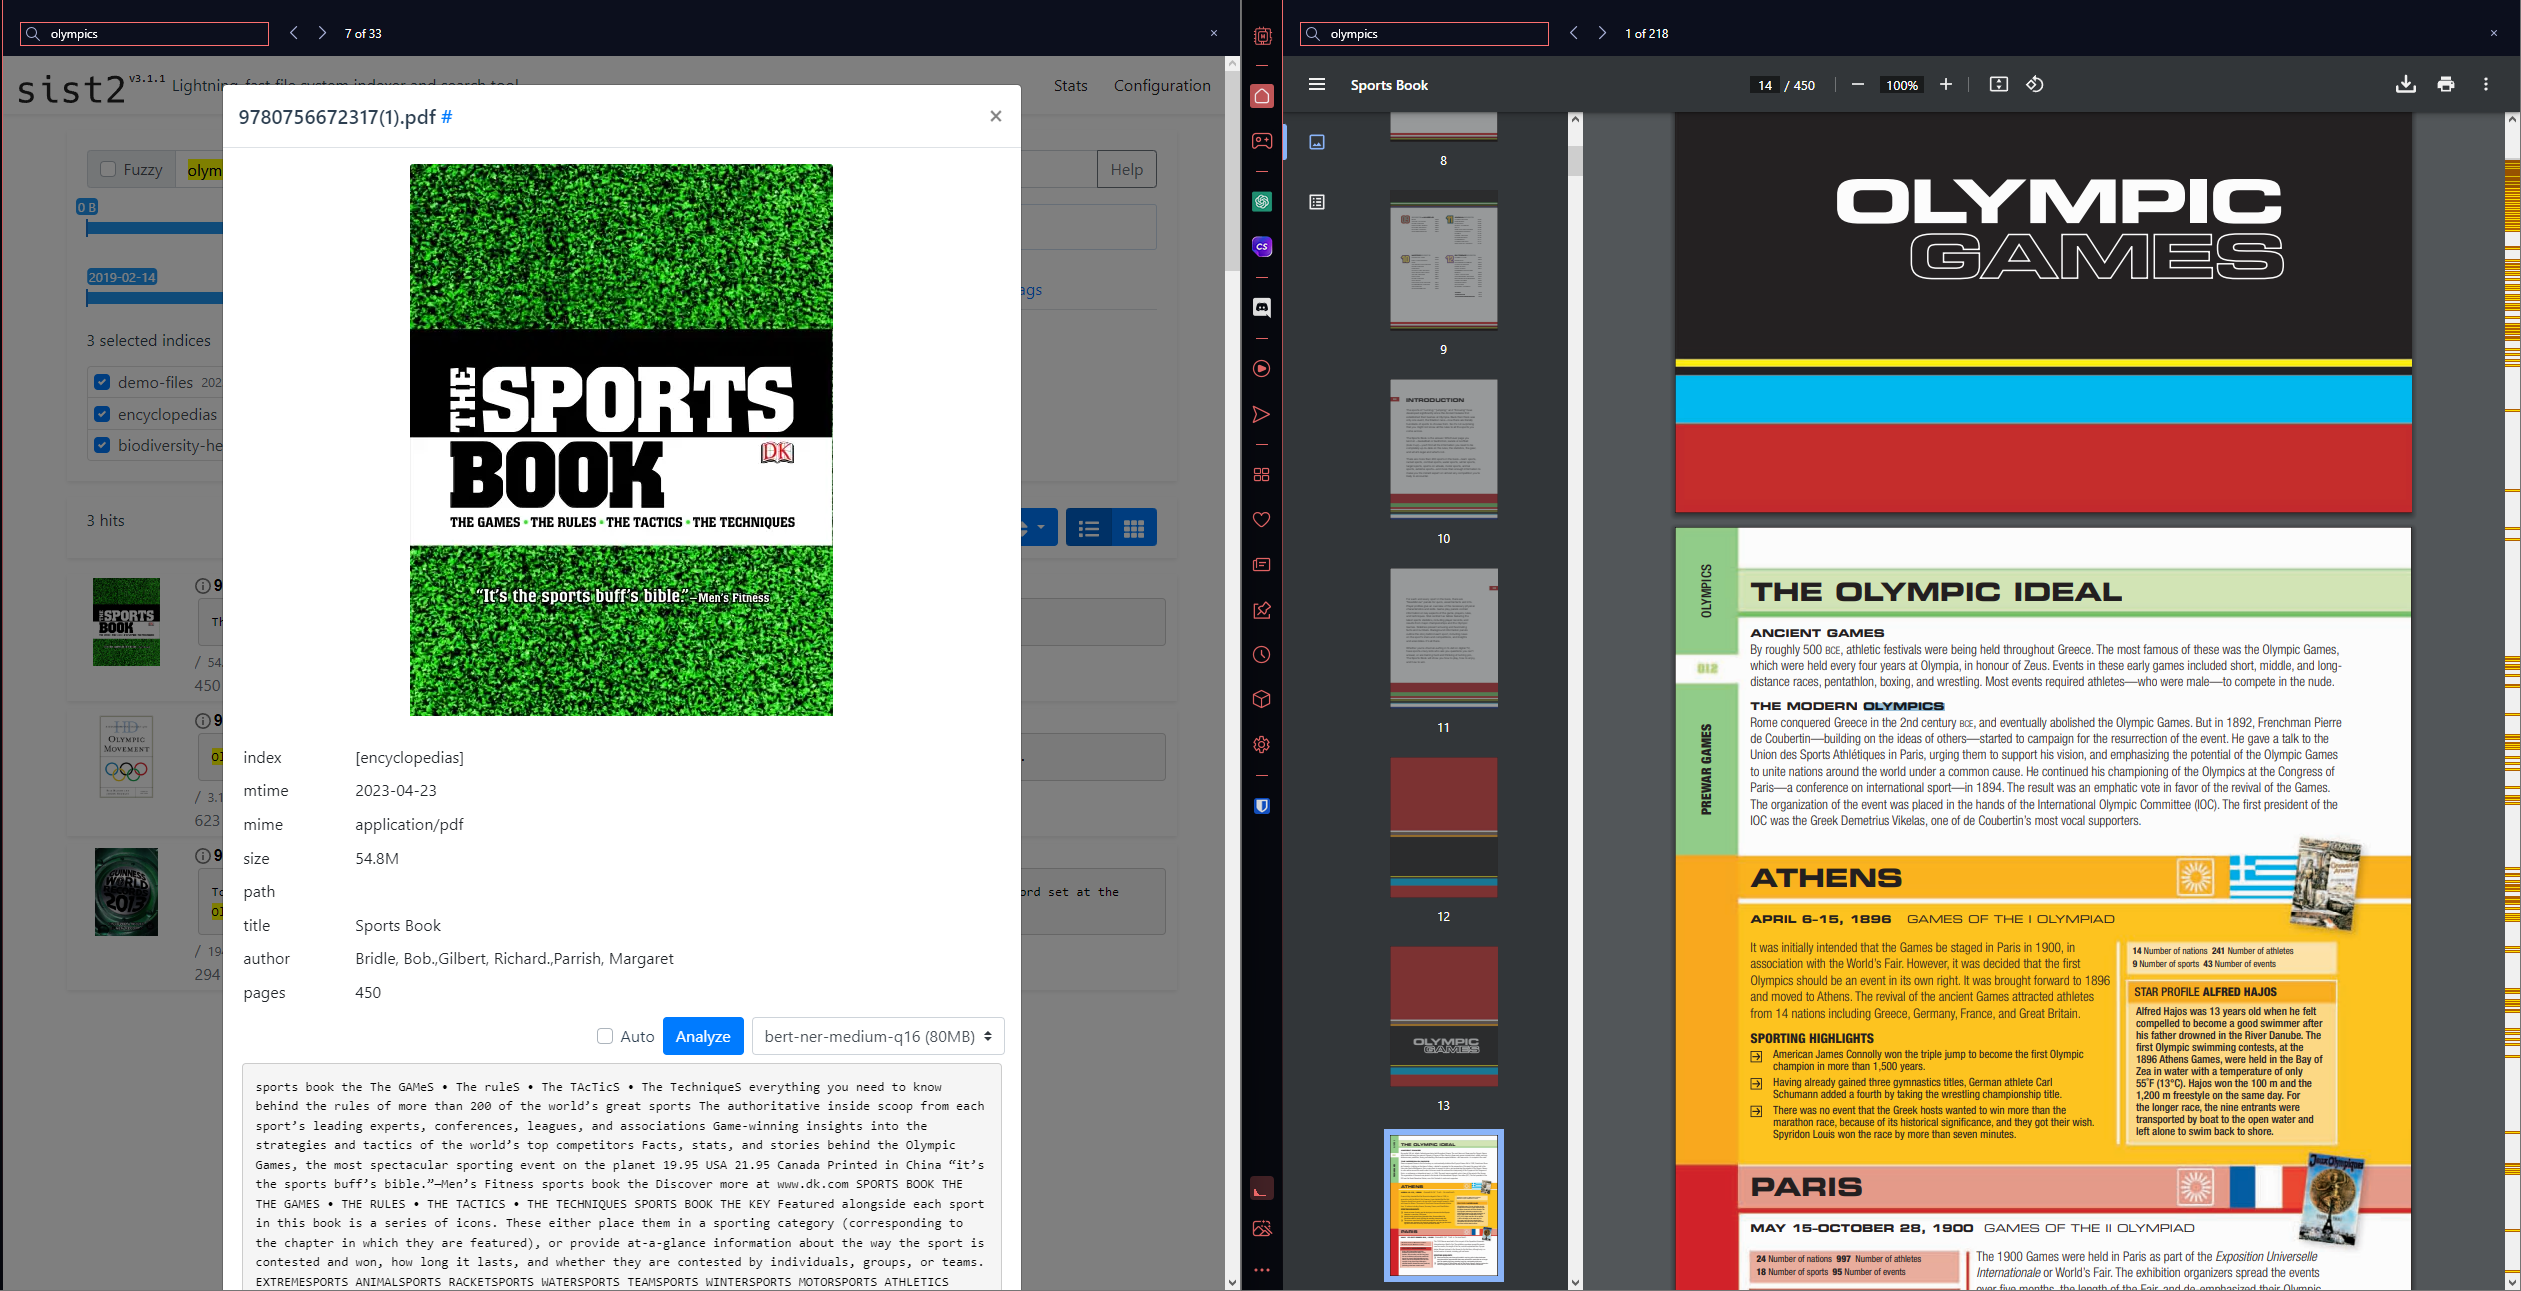
Task: Click the fit-to-page icon
Action: tap(1998, 85)
